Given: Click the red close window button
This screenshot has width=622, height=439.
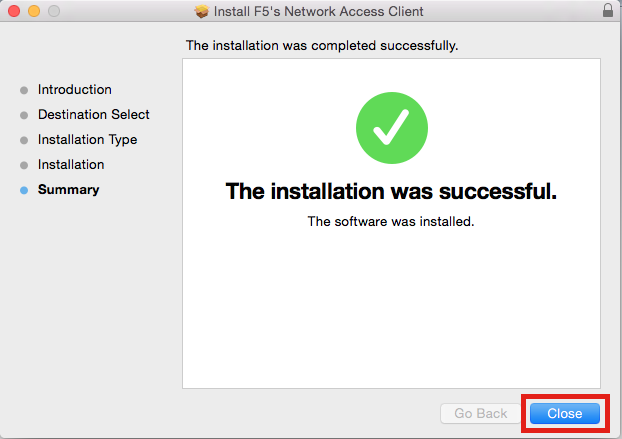Looking at the screenshot, I should pos(14,11).
